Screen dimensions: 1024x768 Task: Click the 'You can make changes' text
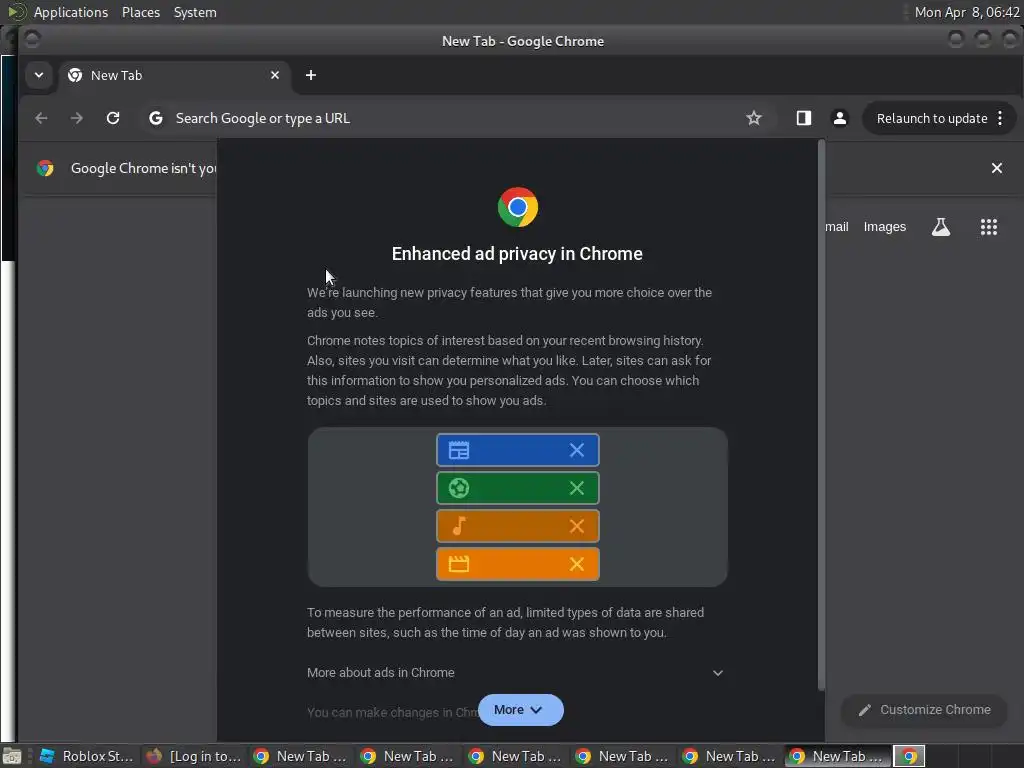tap(392, 712)
